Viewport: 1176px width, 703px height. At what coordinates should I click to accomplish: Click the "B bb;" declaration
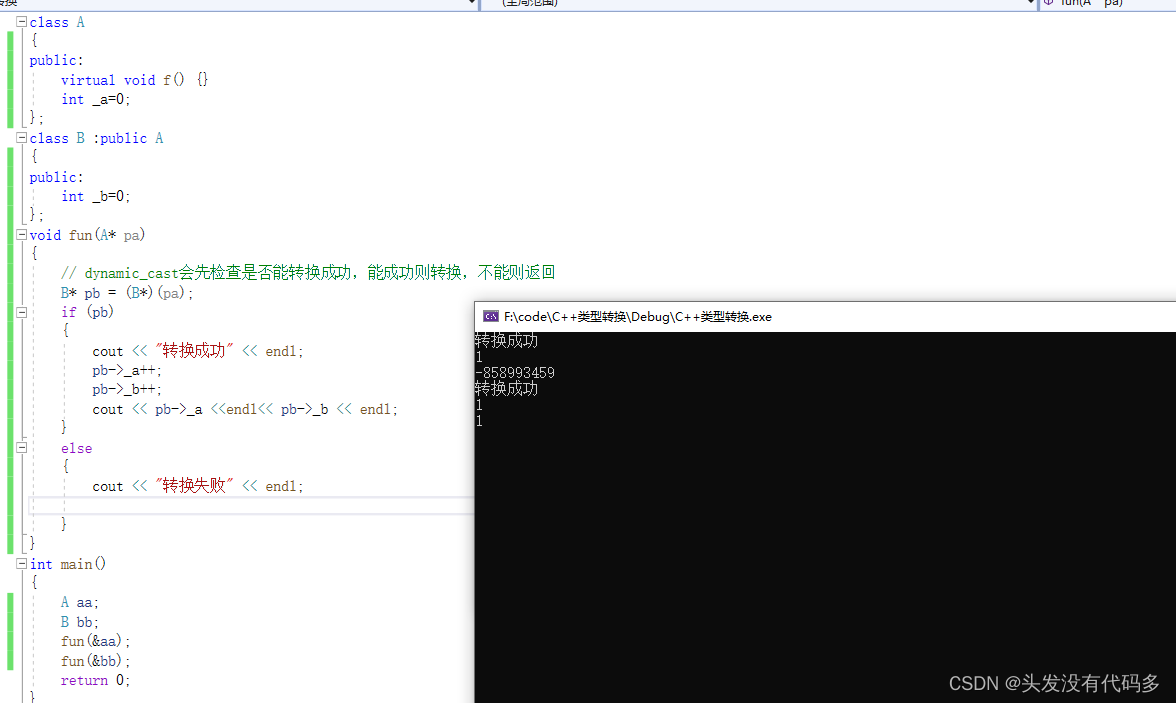coord(80,622)
